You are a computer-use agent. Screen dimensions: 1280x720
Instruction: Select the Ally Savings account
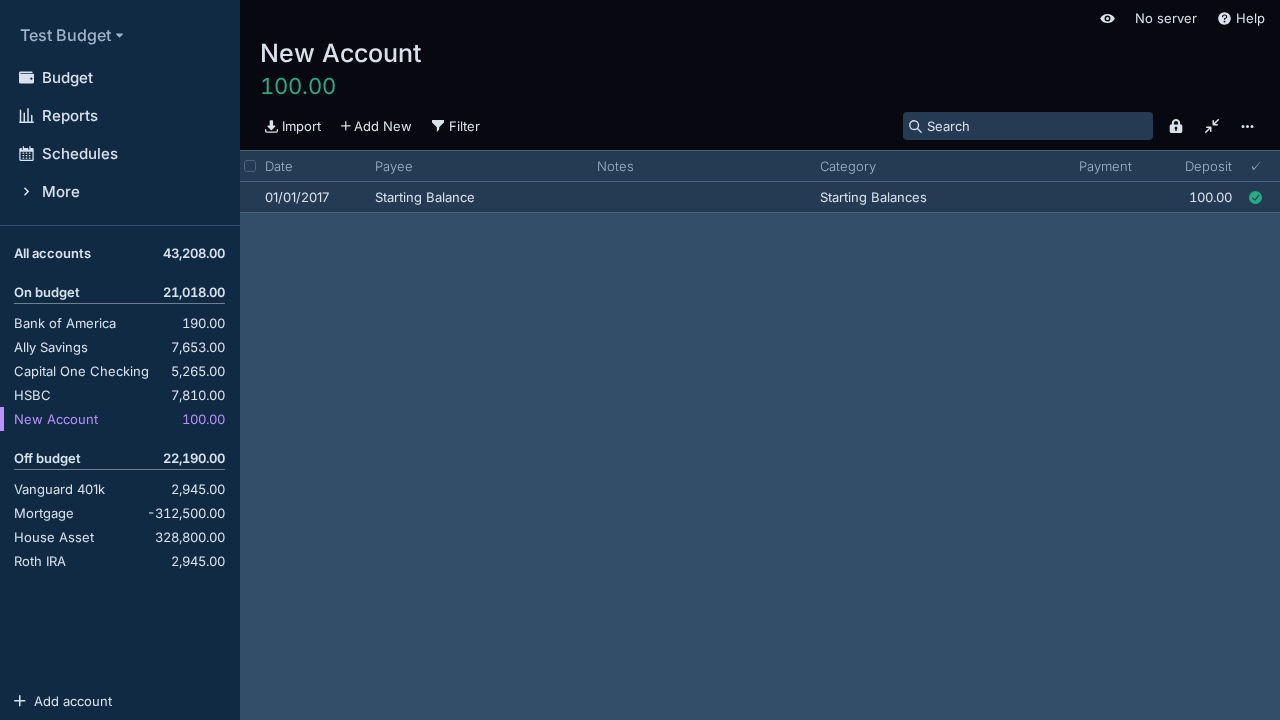(x=51, y=348)
